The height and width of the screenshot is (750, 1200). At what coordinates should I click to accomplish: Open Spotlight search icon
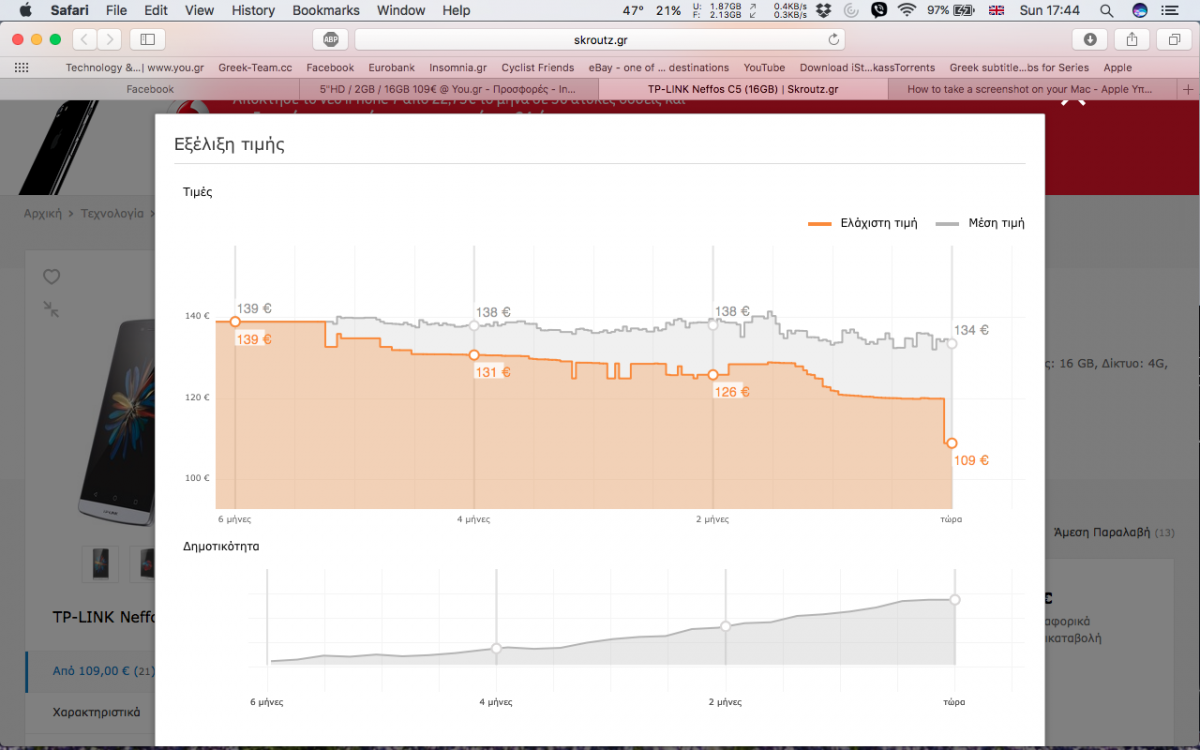pyautogui.click(x=1106, y=10)
